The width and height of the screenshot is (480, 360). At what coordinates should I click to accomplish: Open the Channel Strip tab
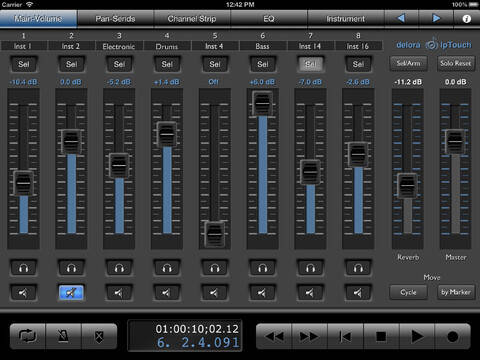tap(192, 19)
